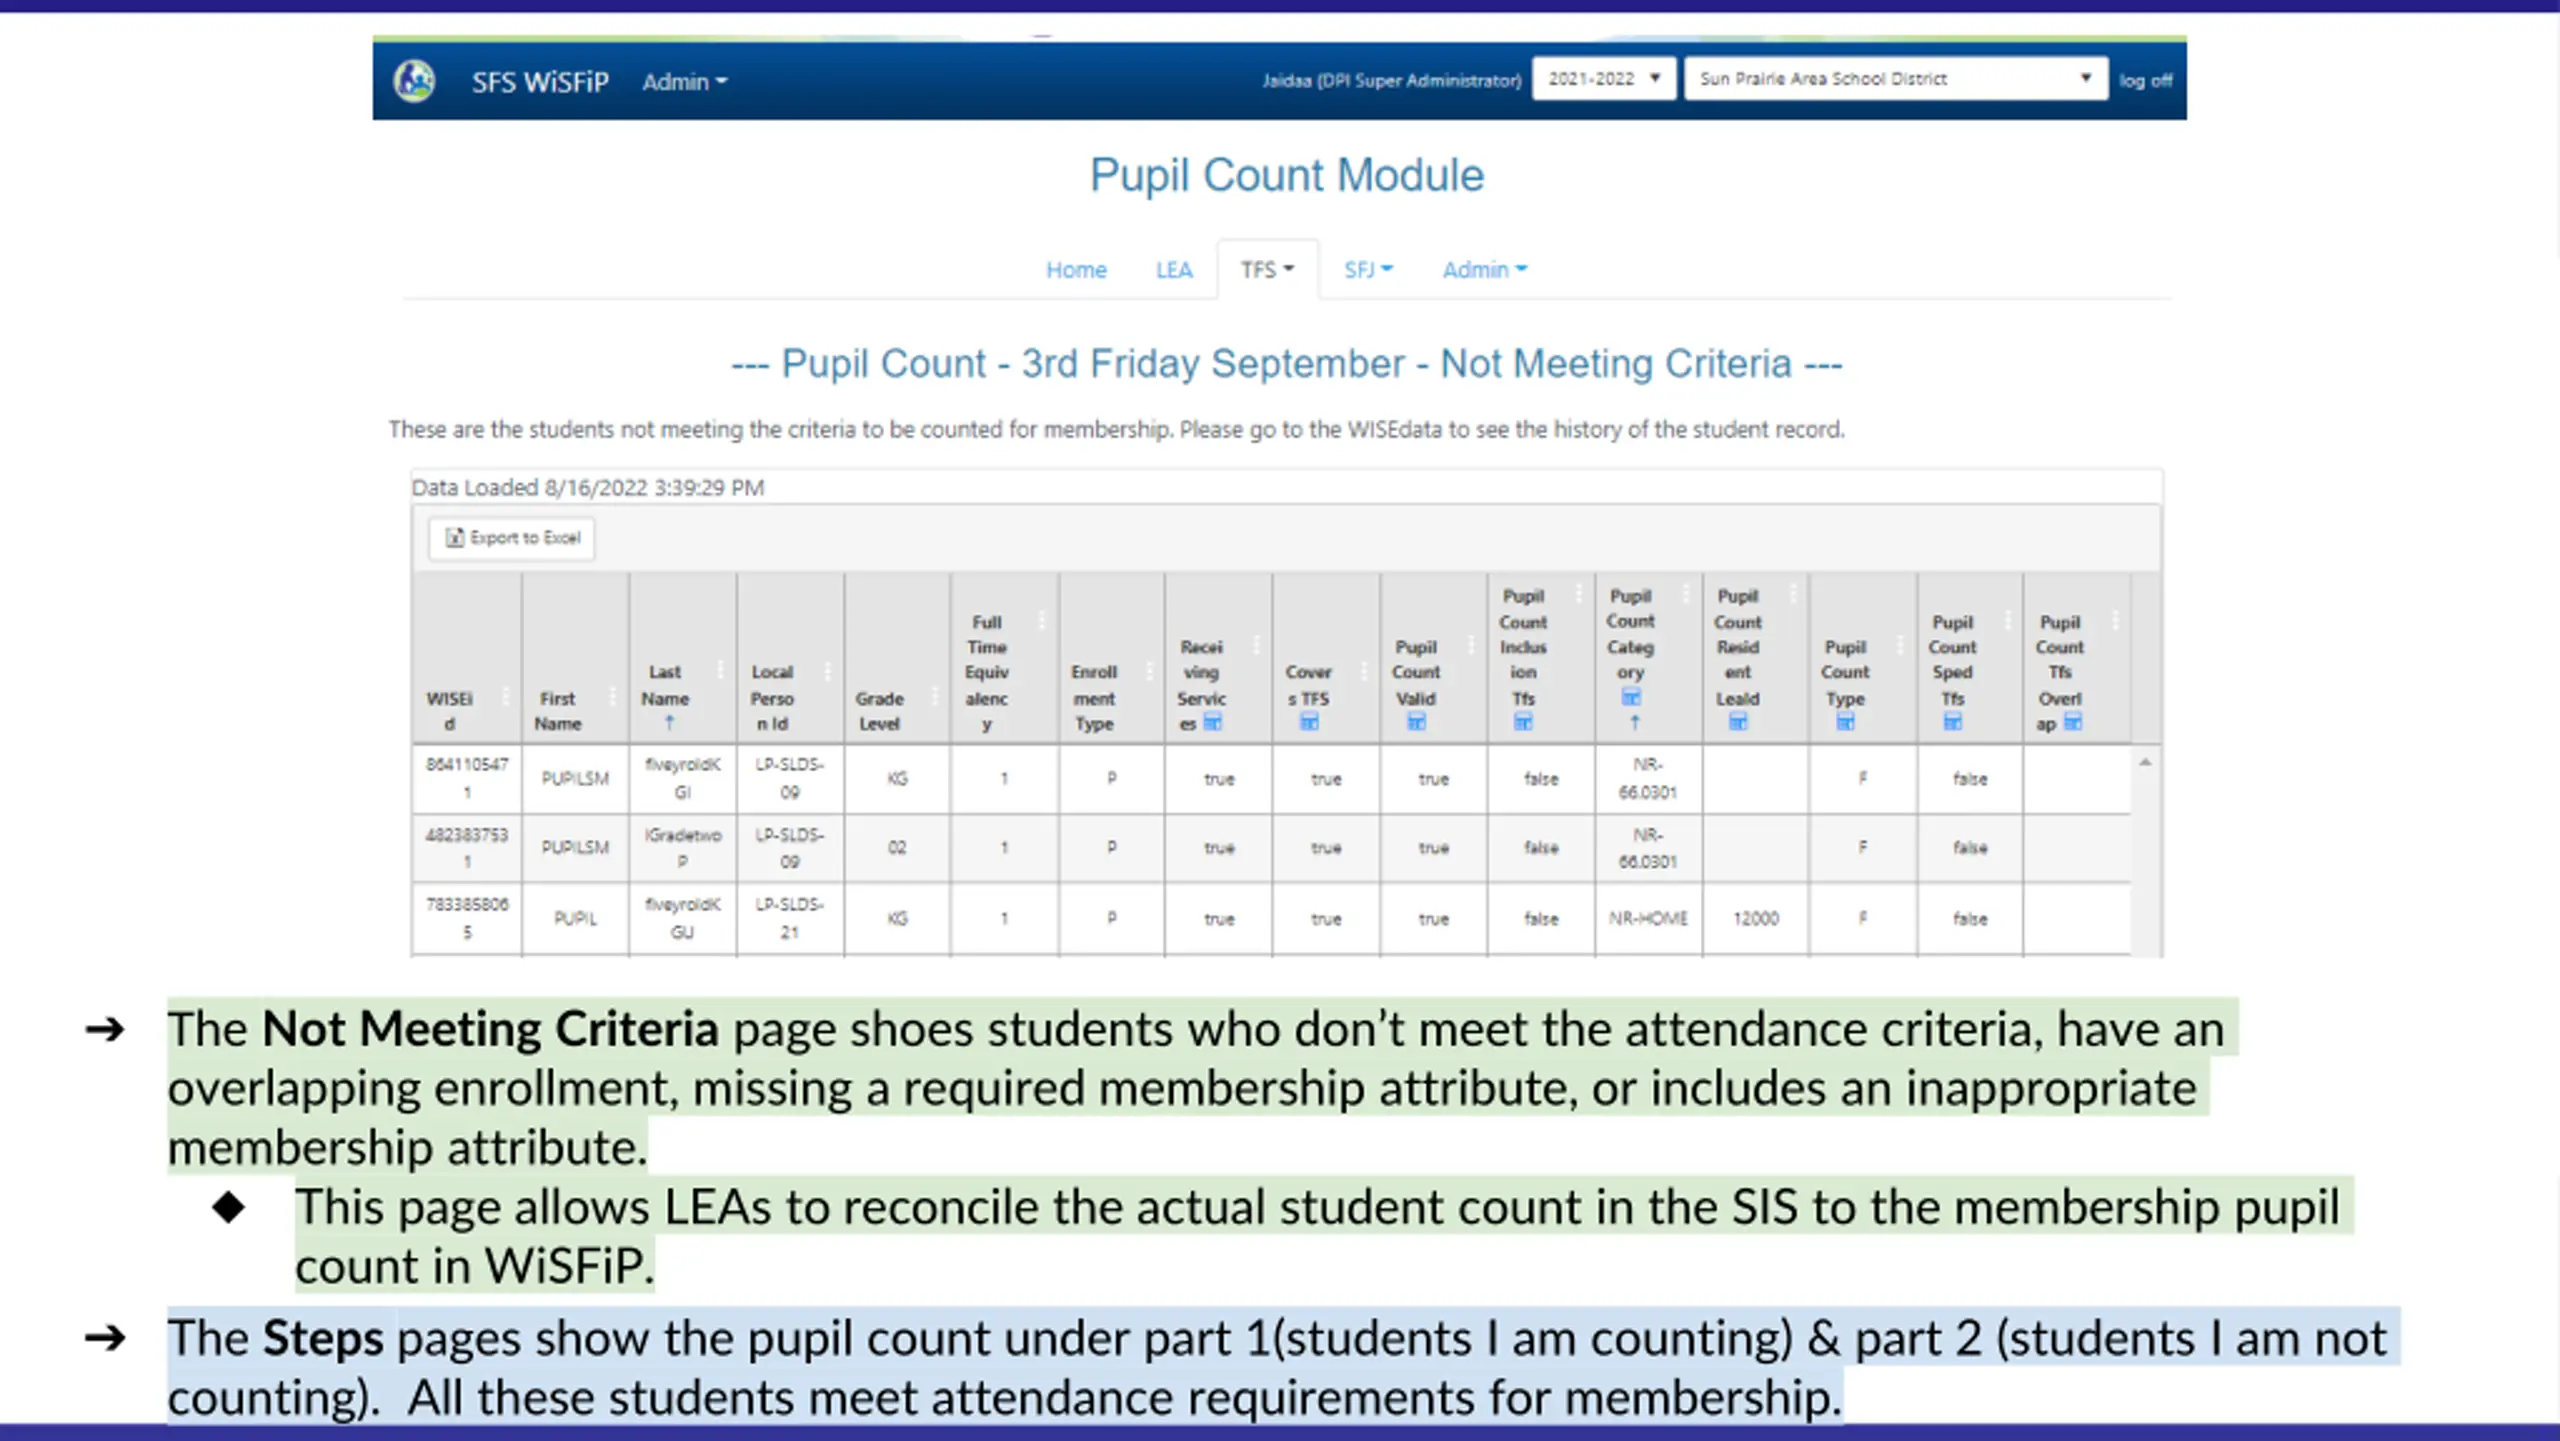This screenshot has height=1441, width=2560.
Task: Click the SFS WiSFiP brand title
Action: [x=540, y=82]
